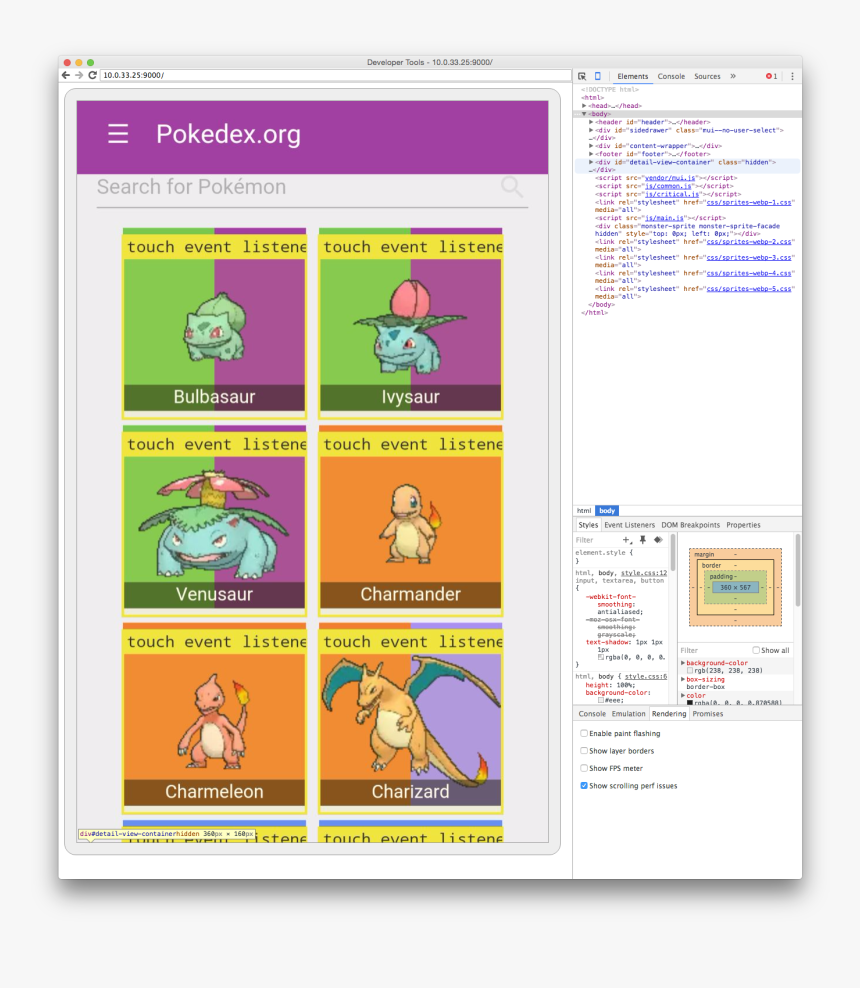Expand the footer element node

point(591,154)
